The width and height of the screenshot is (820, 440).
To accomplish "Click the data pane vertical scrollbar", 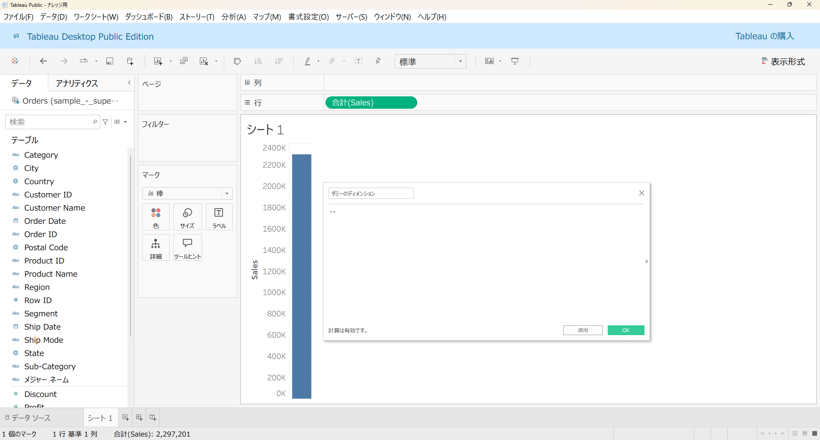I will coord(130,246).
